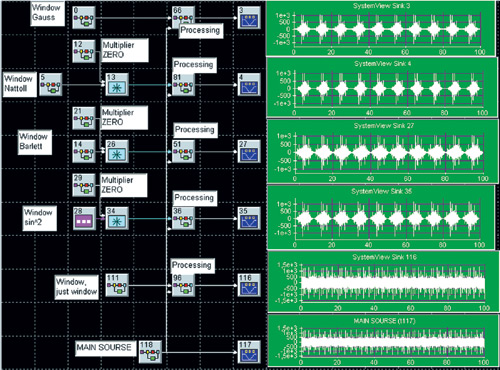Select multiplier token 26
The height and width of the screenshot is (370, 500).
(117, 151)
